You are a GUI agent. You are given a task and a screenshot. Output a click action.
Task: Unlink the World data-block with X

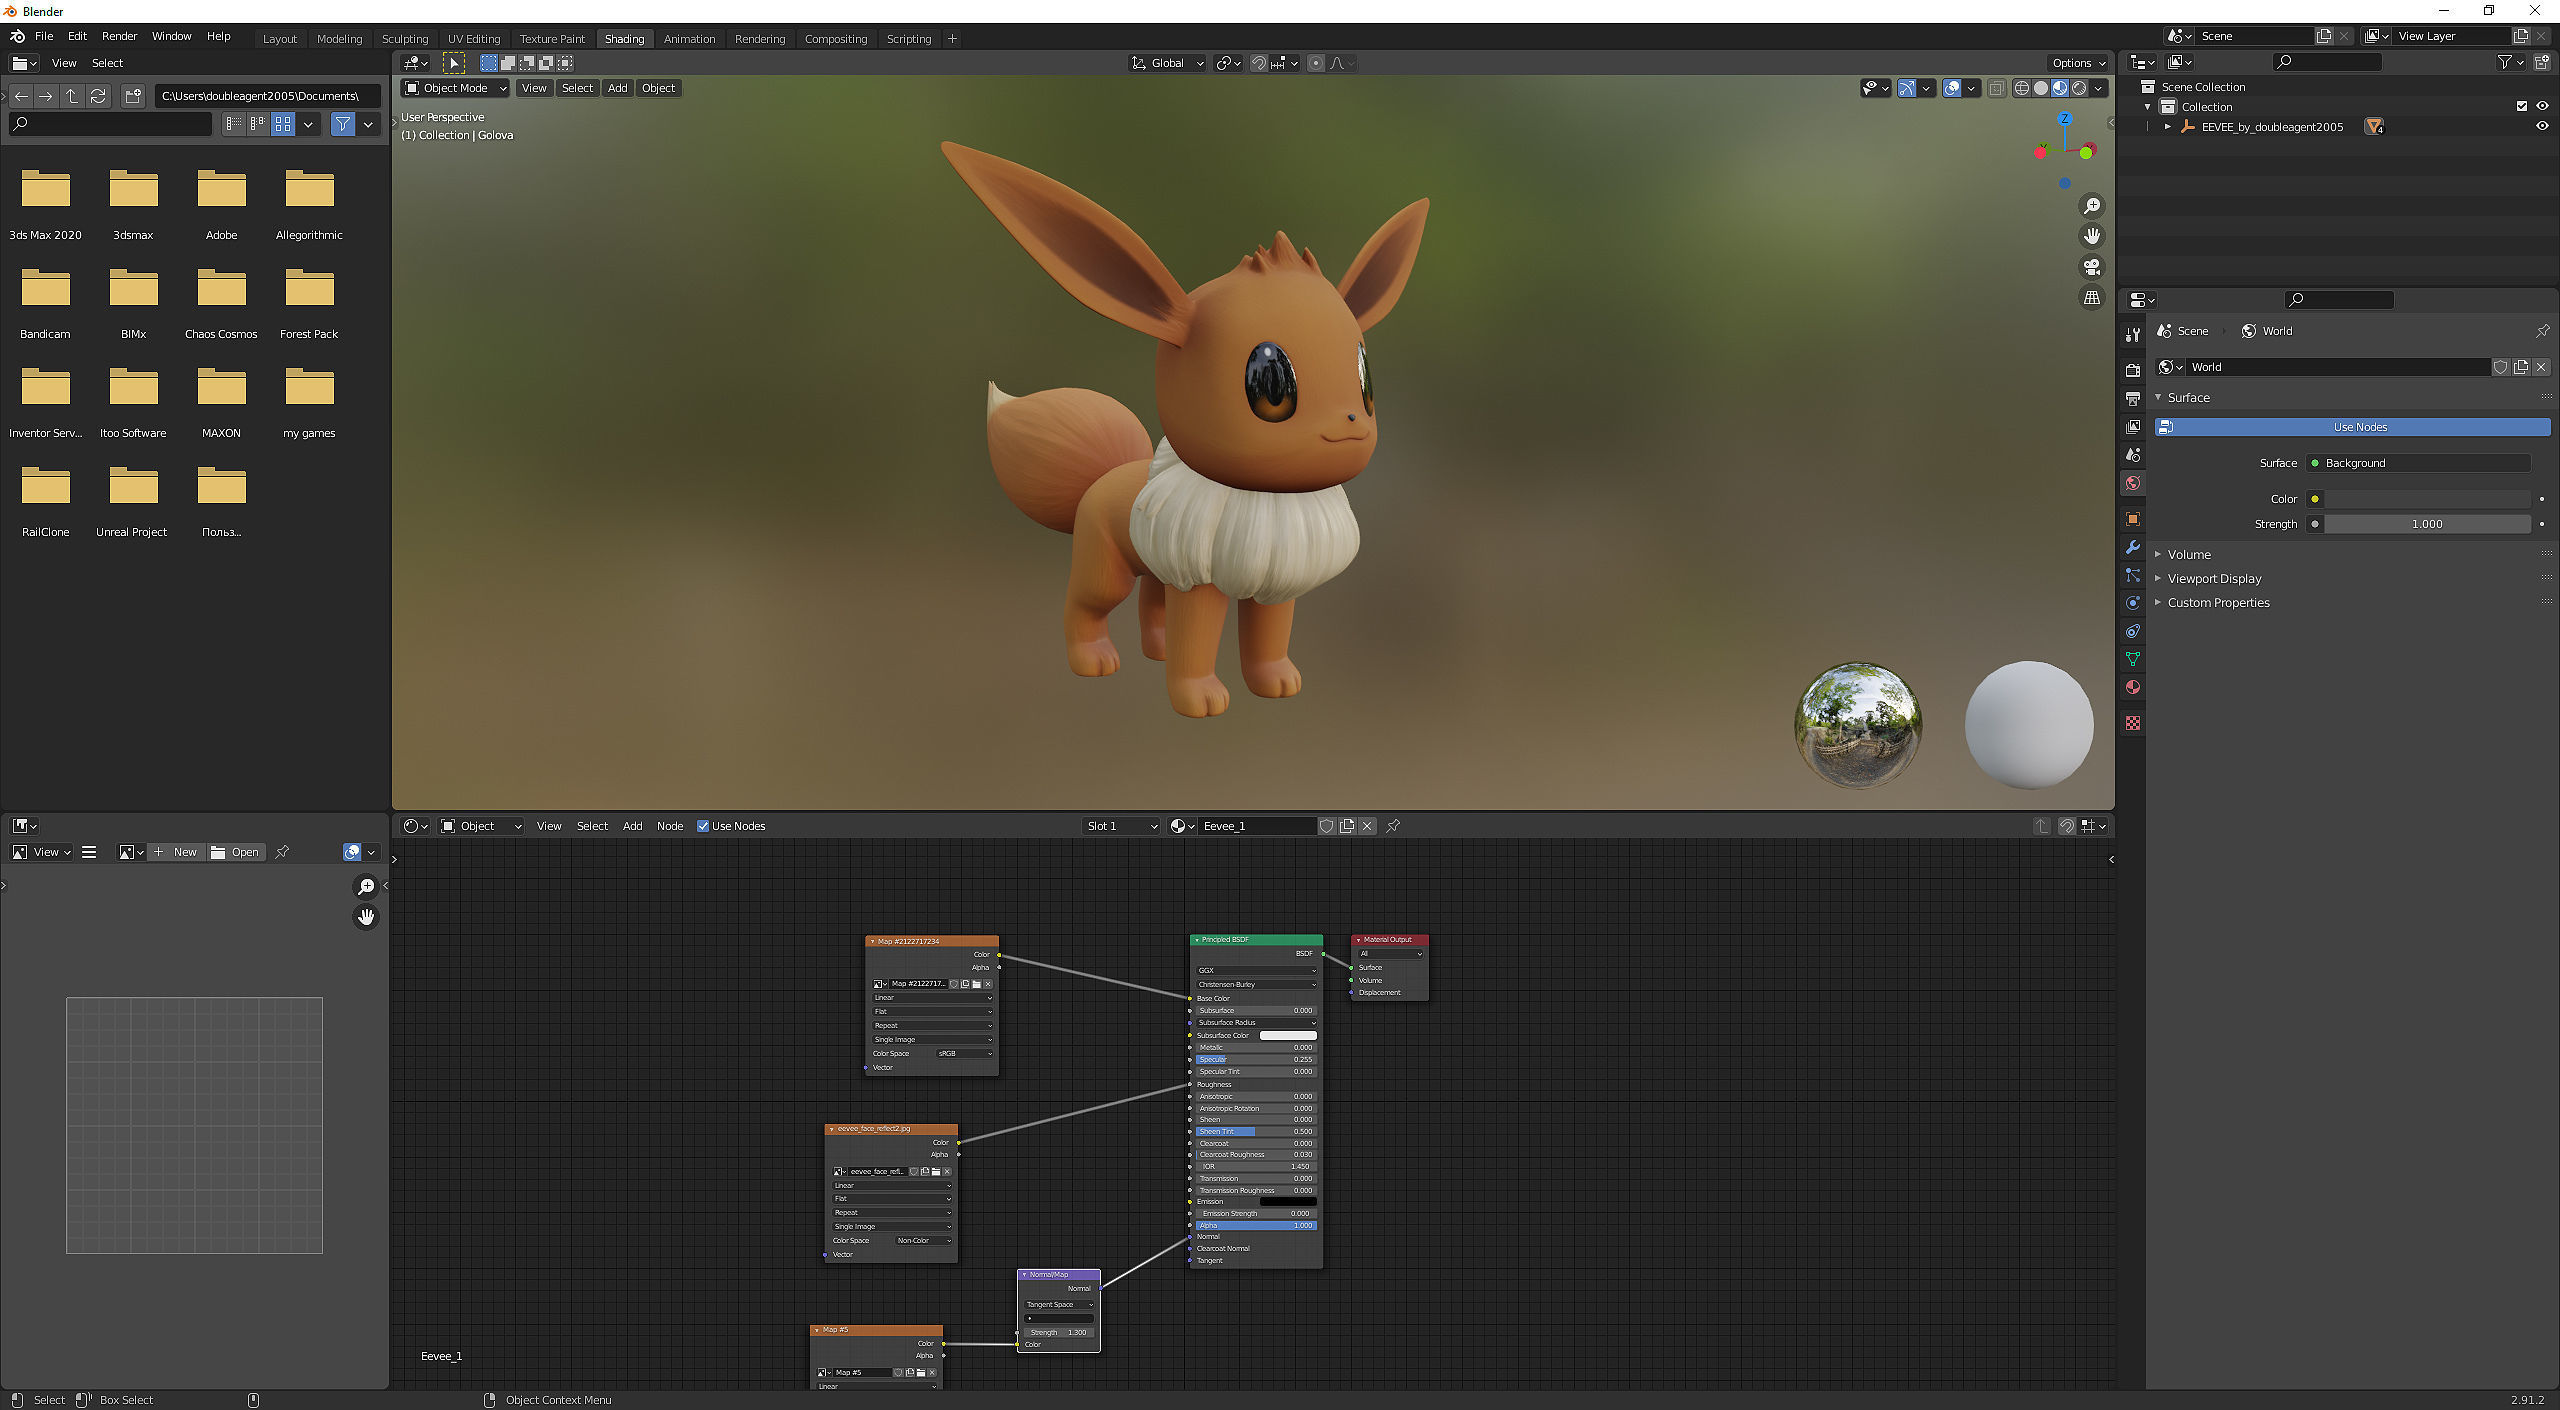coord(2541,367)
